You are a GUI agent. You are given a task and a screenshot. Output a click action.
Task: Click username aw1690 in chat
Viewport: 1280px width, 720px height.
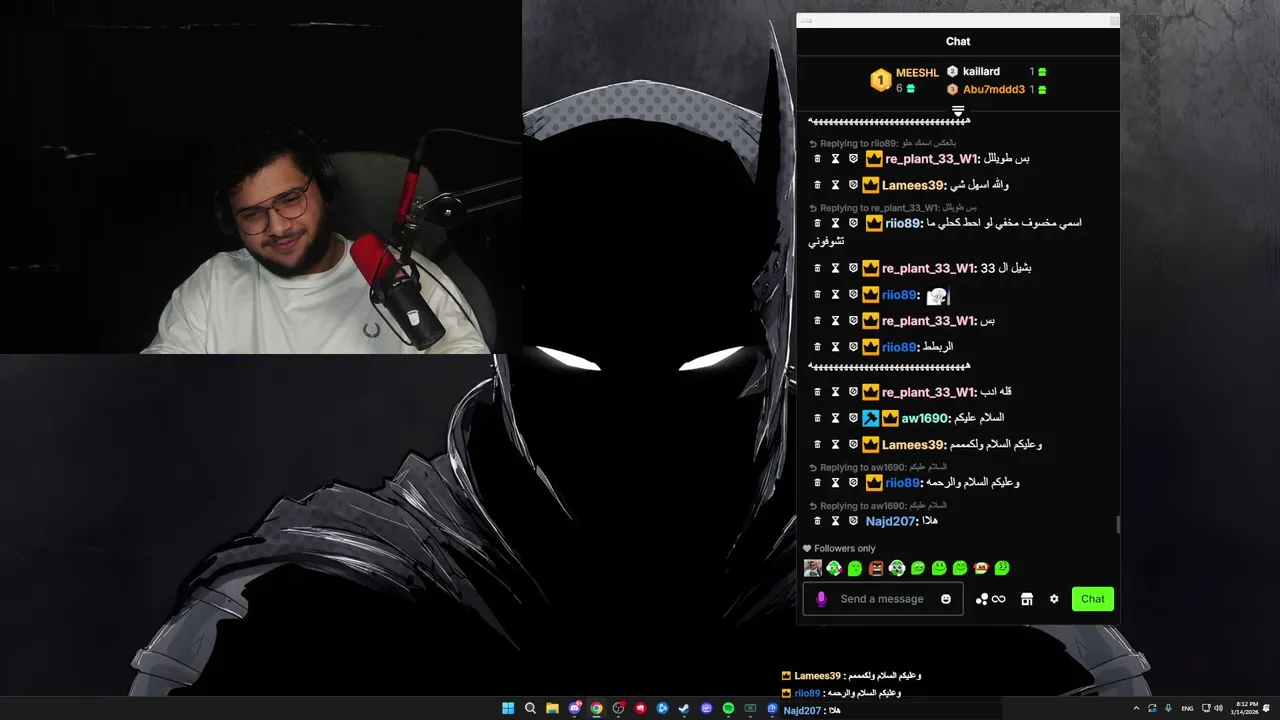pos(925,418)
